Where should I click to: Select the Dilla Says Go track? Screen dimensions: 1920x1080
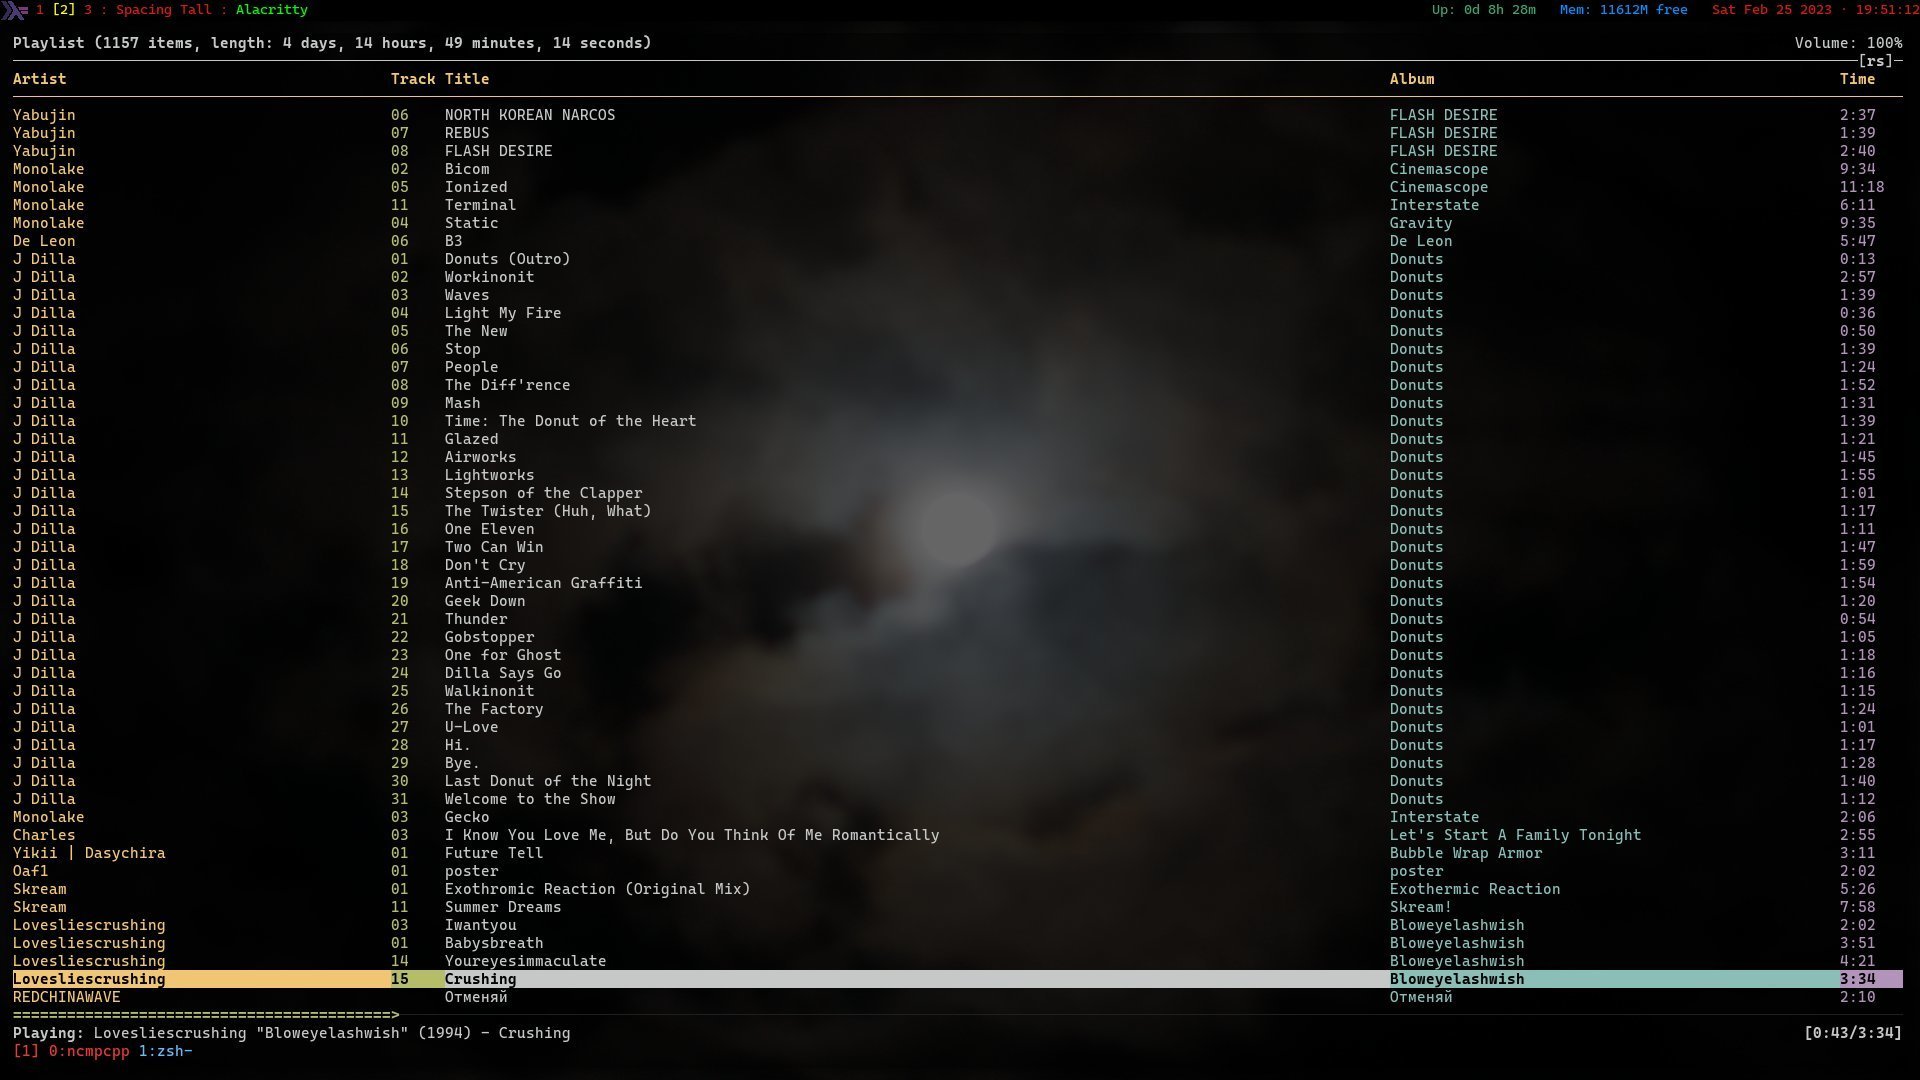[957, 673]
